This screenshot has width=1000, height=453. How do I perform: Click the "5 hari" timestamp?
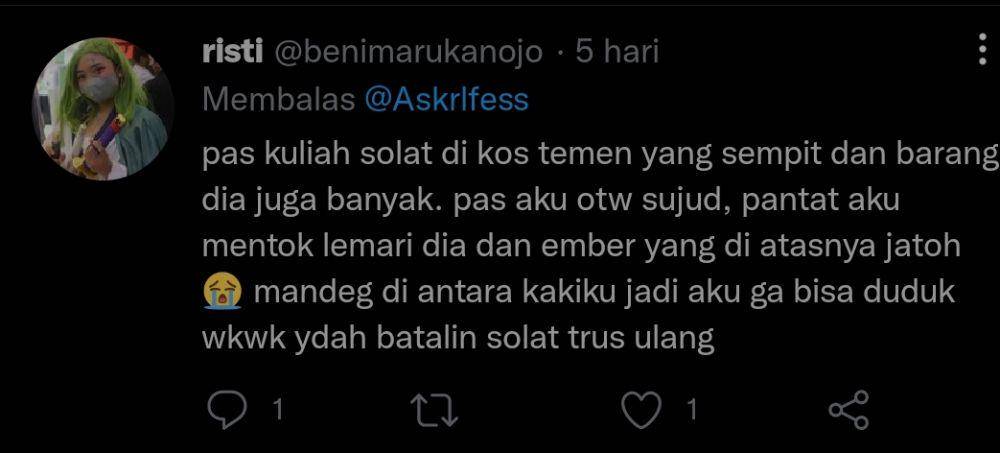(x=617, y=52)
